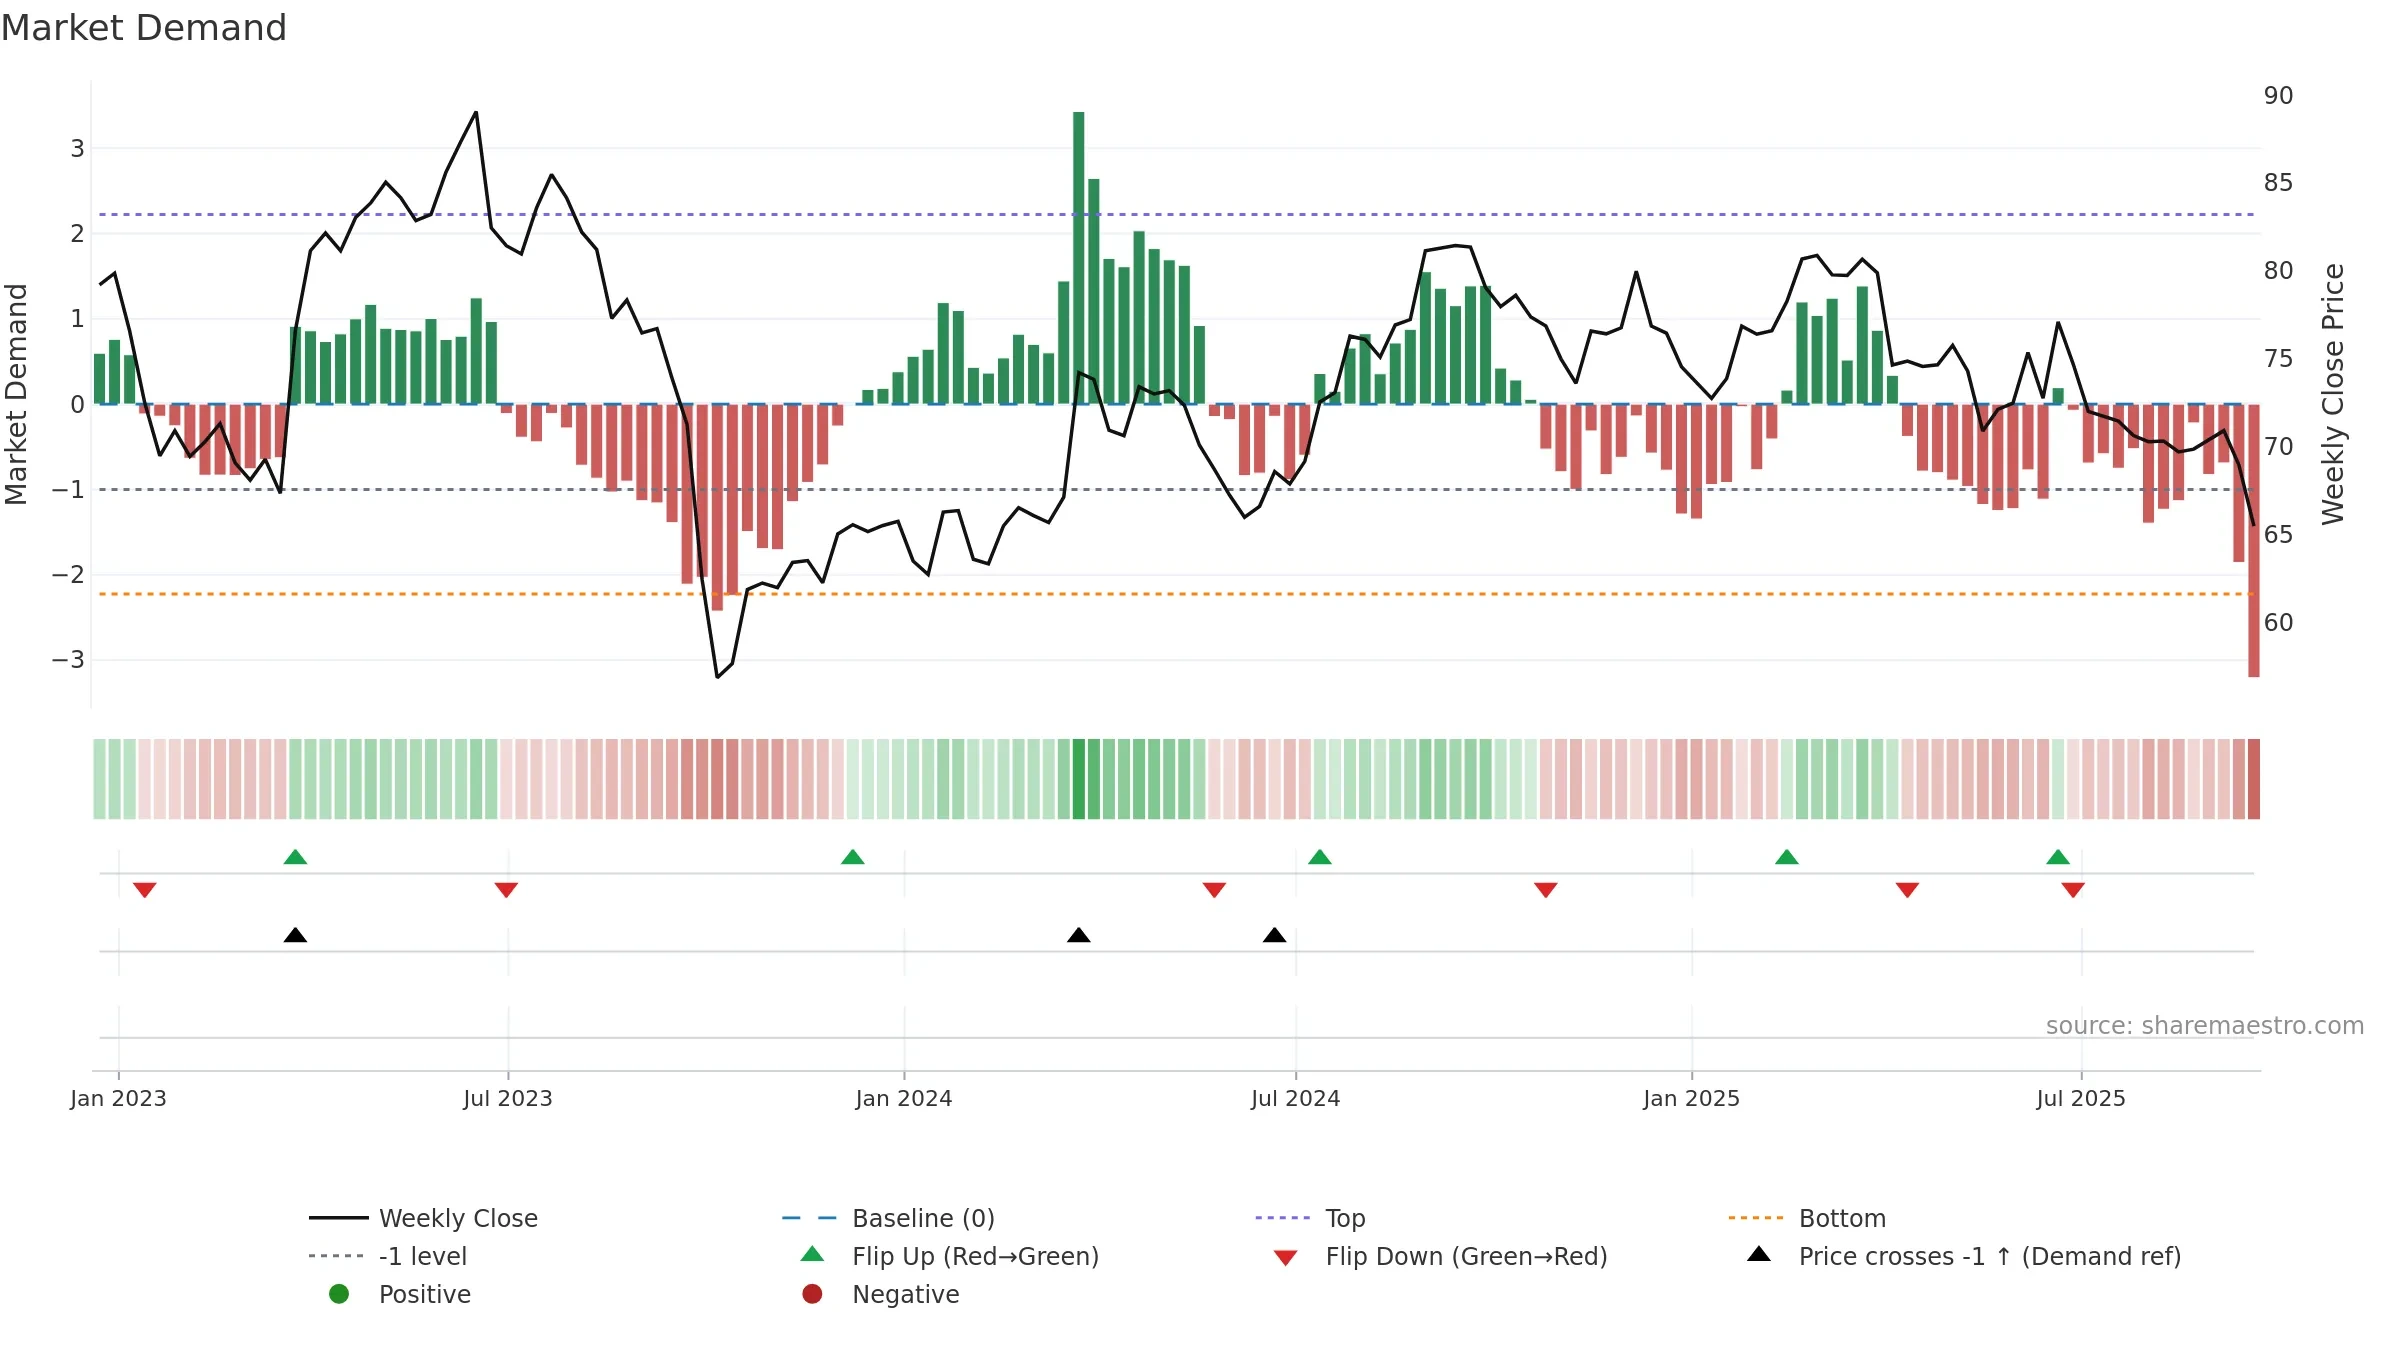Toggle the Flip Down (Green→Red) legend entry

pyautogui.click(x=1440, y=1256)
